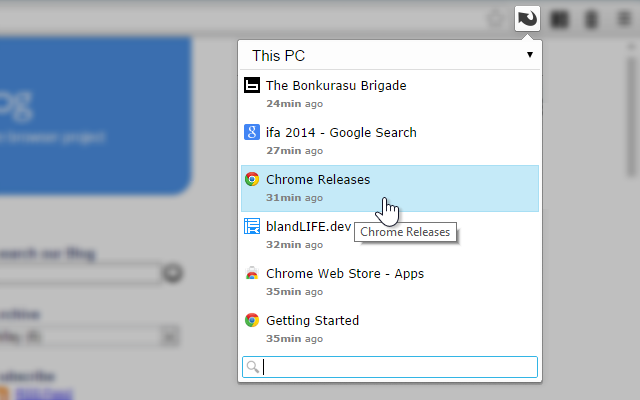Click the Chrome Web Store favicon
Image resolution: width=640 pixels, height=400 pixels.
pos(252,273)
